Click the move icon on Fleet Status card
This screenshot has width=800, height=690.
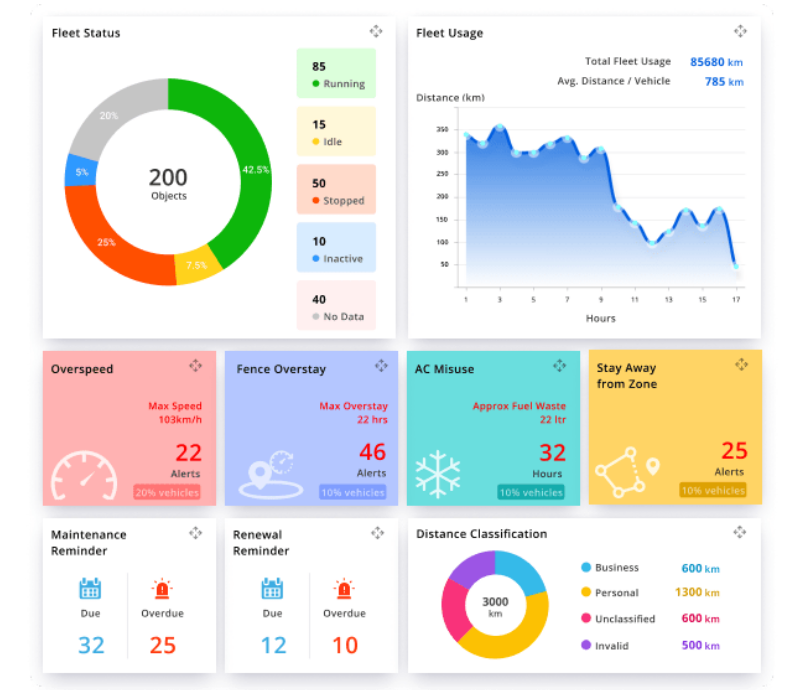pos(375,32)
